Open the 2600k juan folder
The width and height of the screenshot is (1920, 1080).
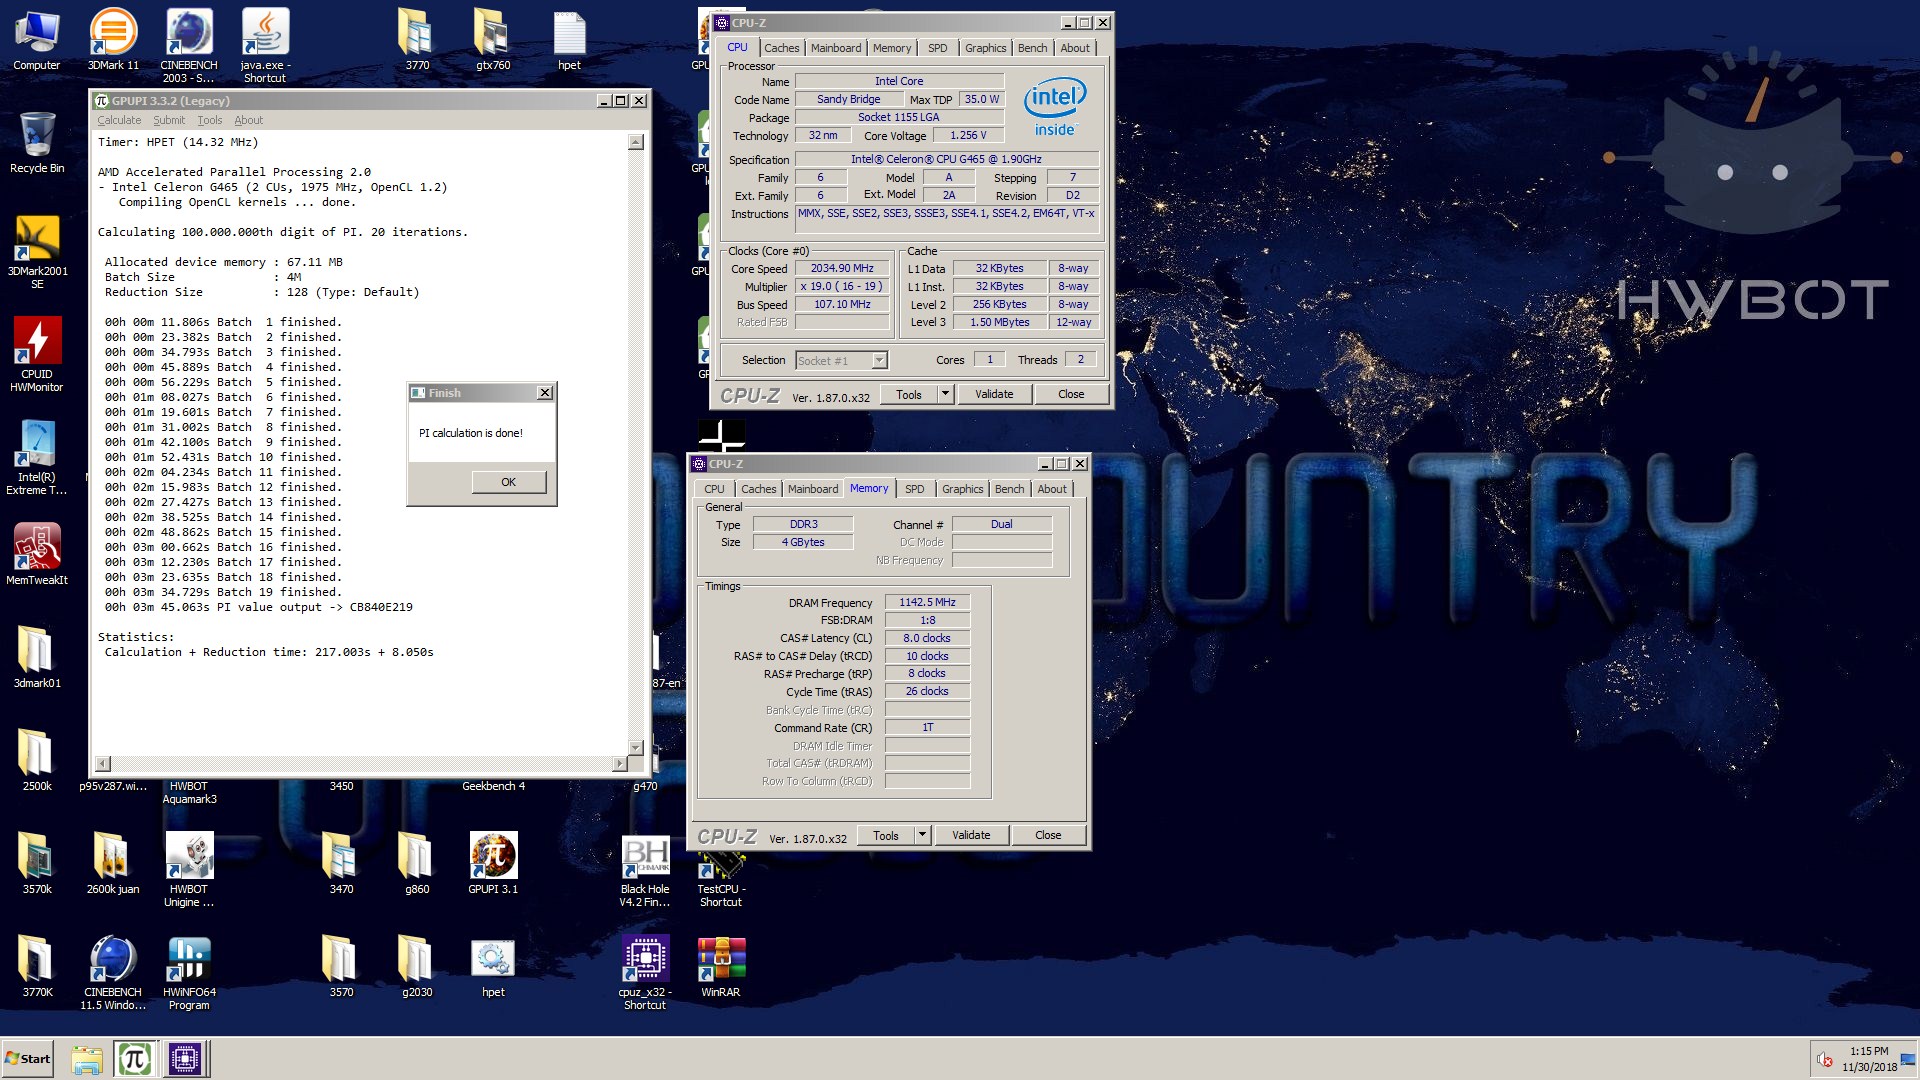[113, 864]
